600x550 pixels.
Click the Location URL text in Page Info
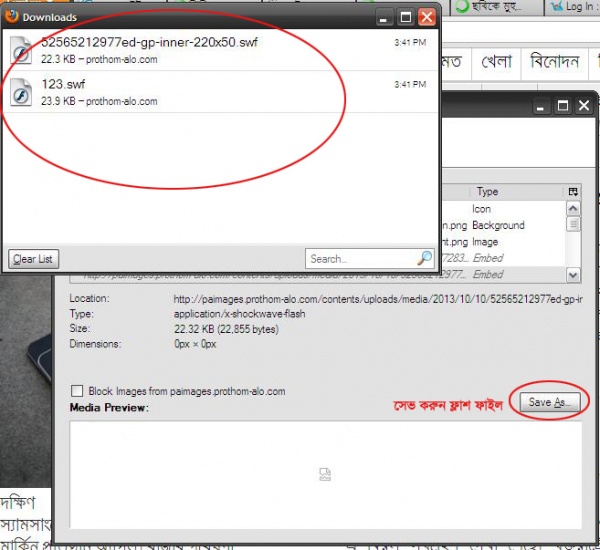click(x=378, y=299)
